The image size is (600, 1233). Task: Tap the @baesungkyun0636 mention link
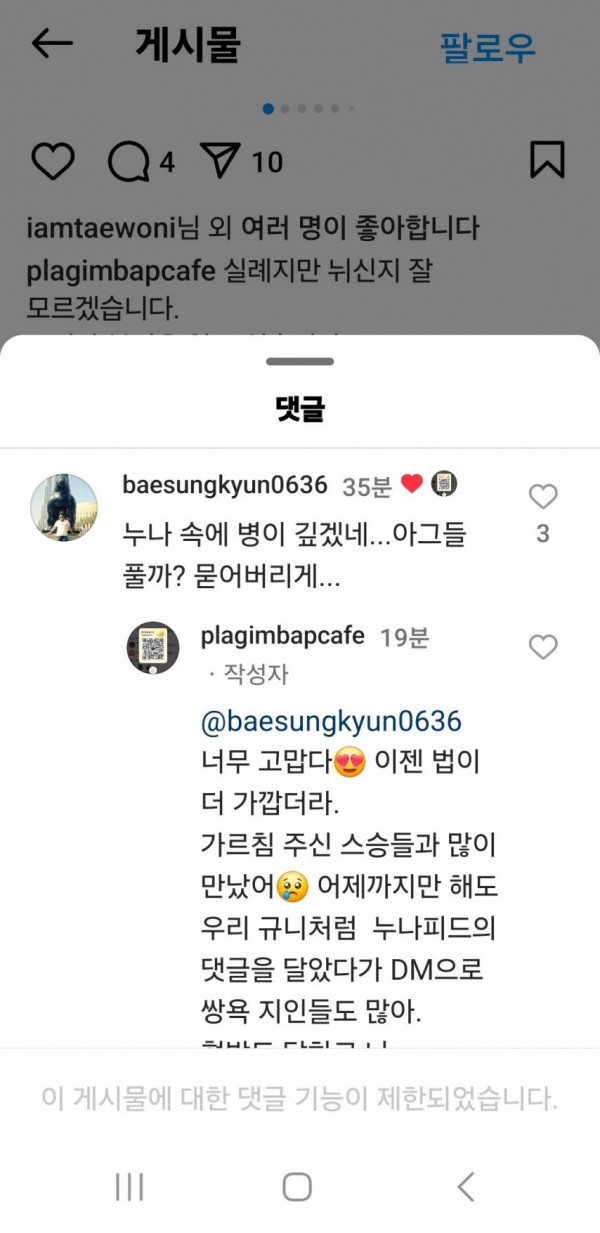pos(331,721)
